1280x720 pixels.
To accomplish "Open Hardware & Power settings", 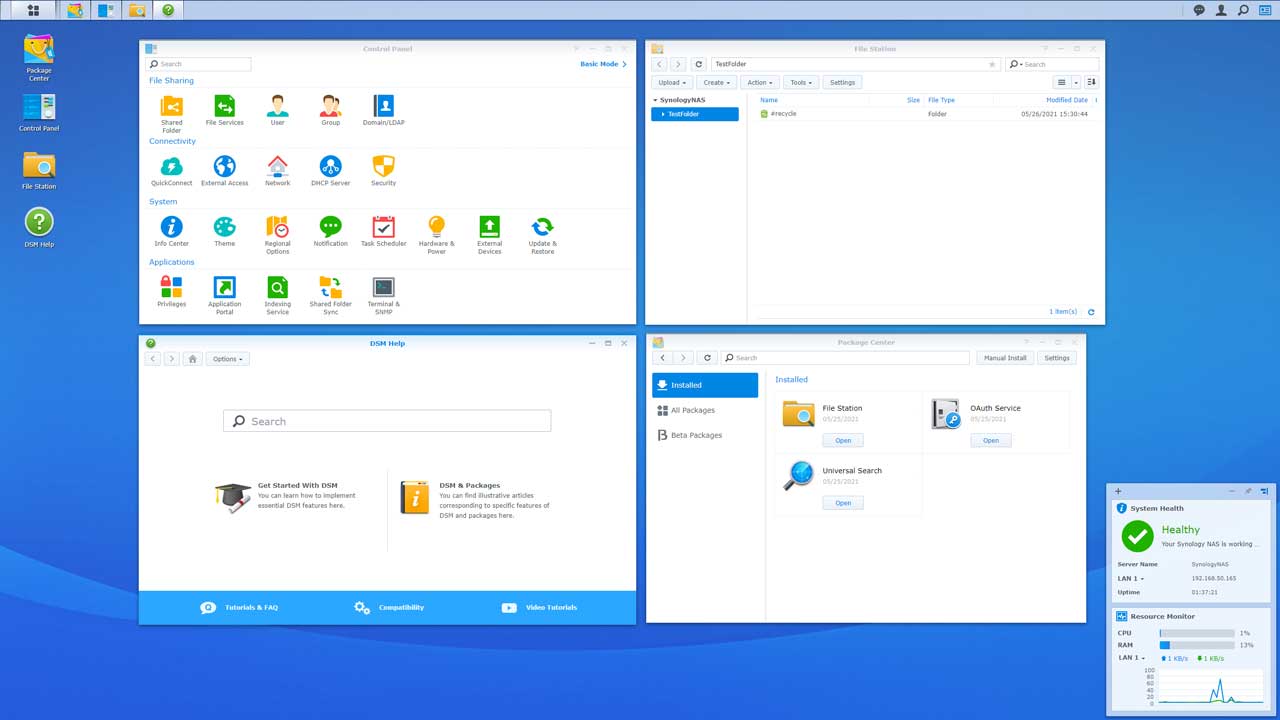I will (437, 235).
